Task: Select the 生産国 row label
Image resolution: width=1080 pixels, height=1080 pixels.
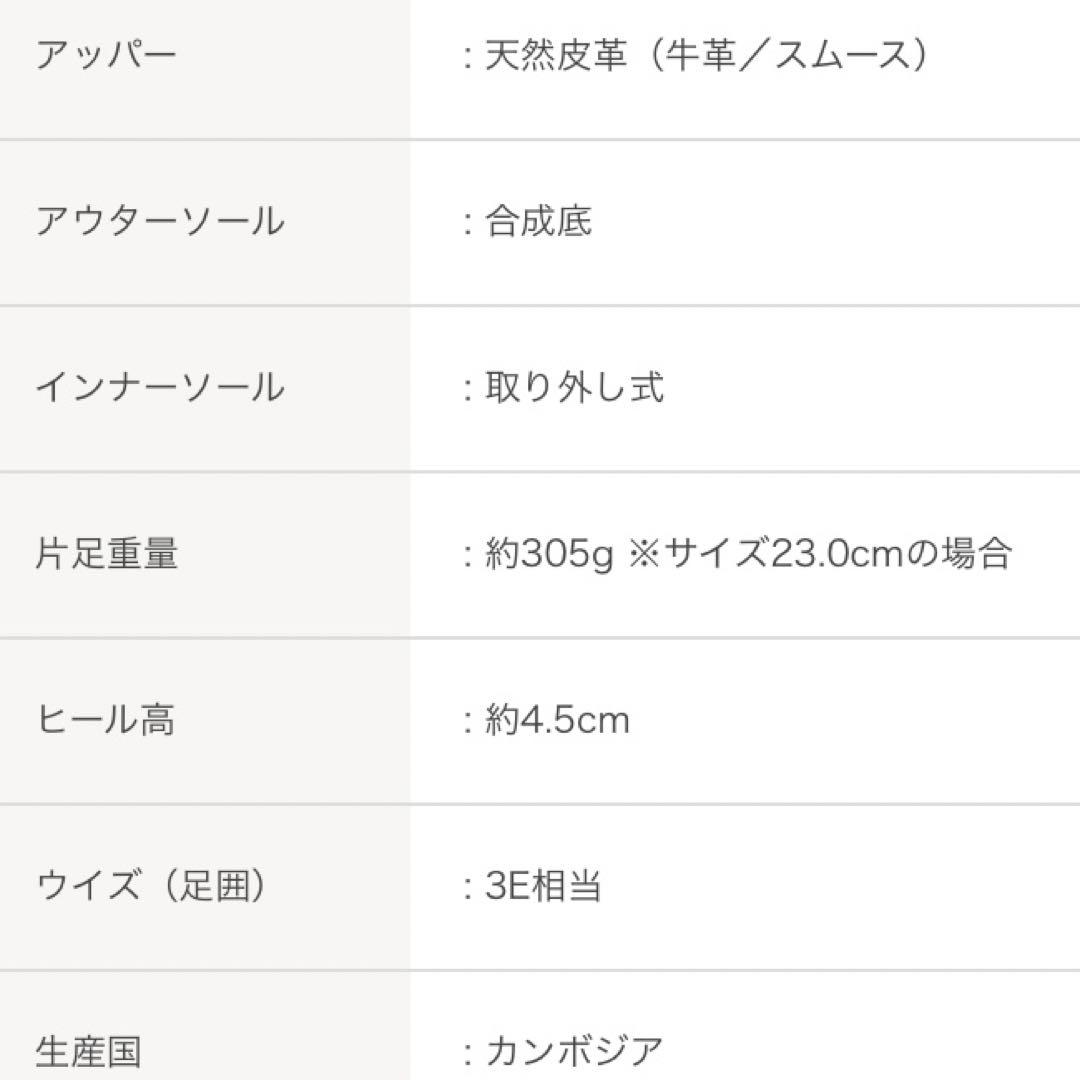Action: click(89, 1052)
